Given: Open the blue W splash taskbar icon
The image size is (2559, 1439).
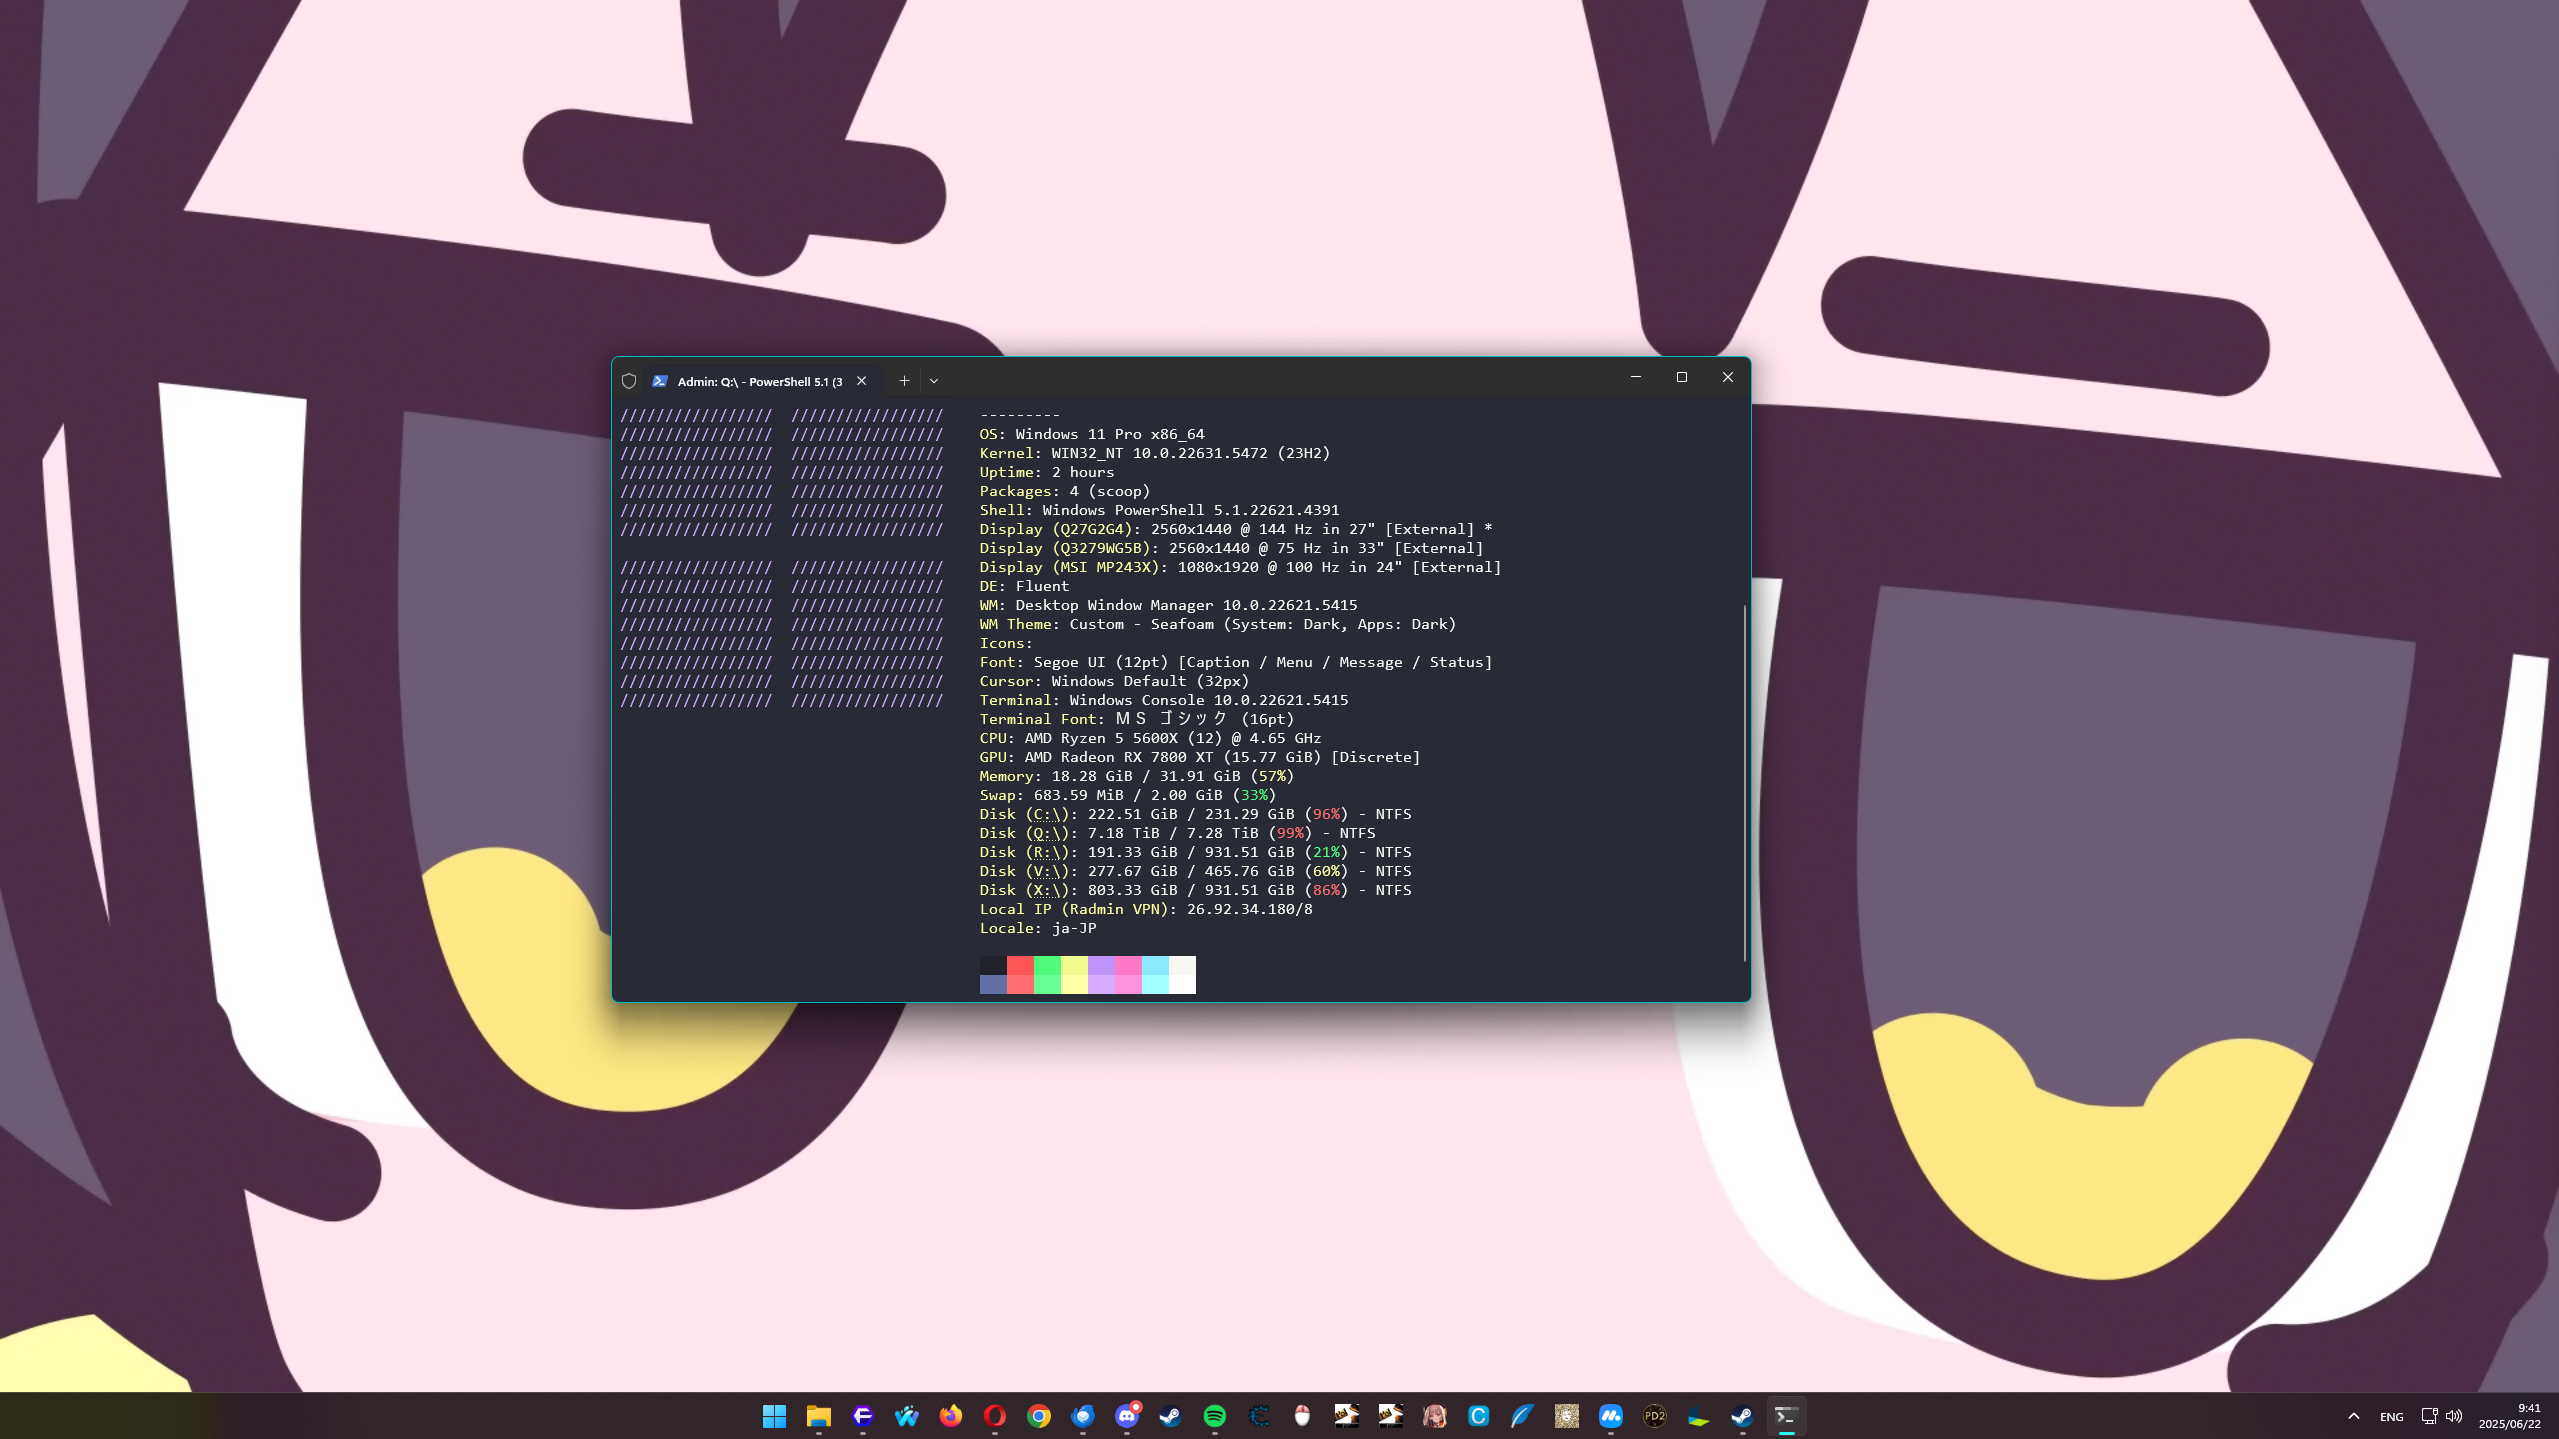Looking at the screenshot, I should click(x=906, y=1416).
